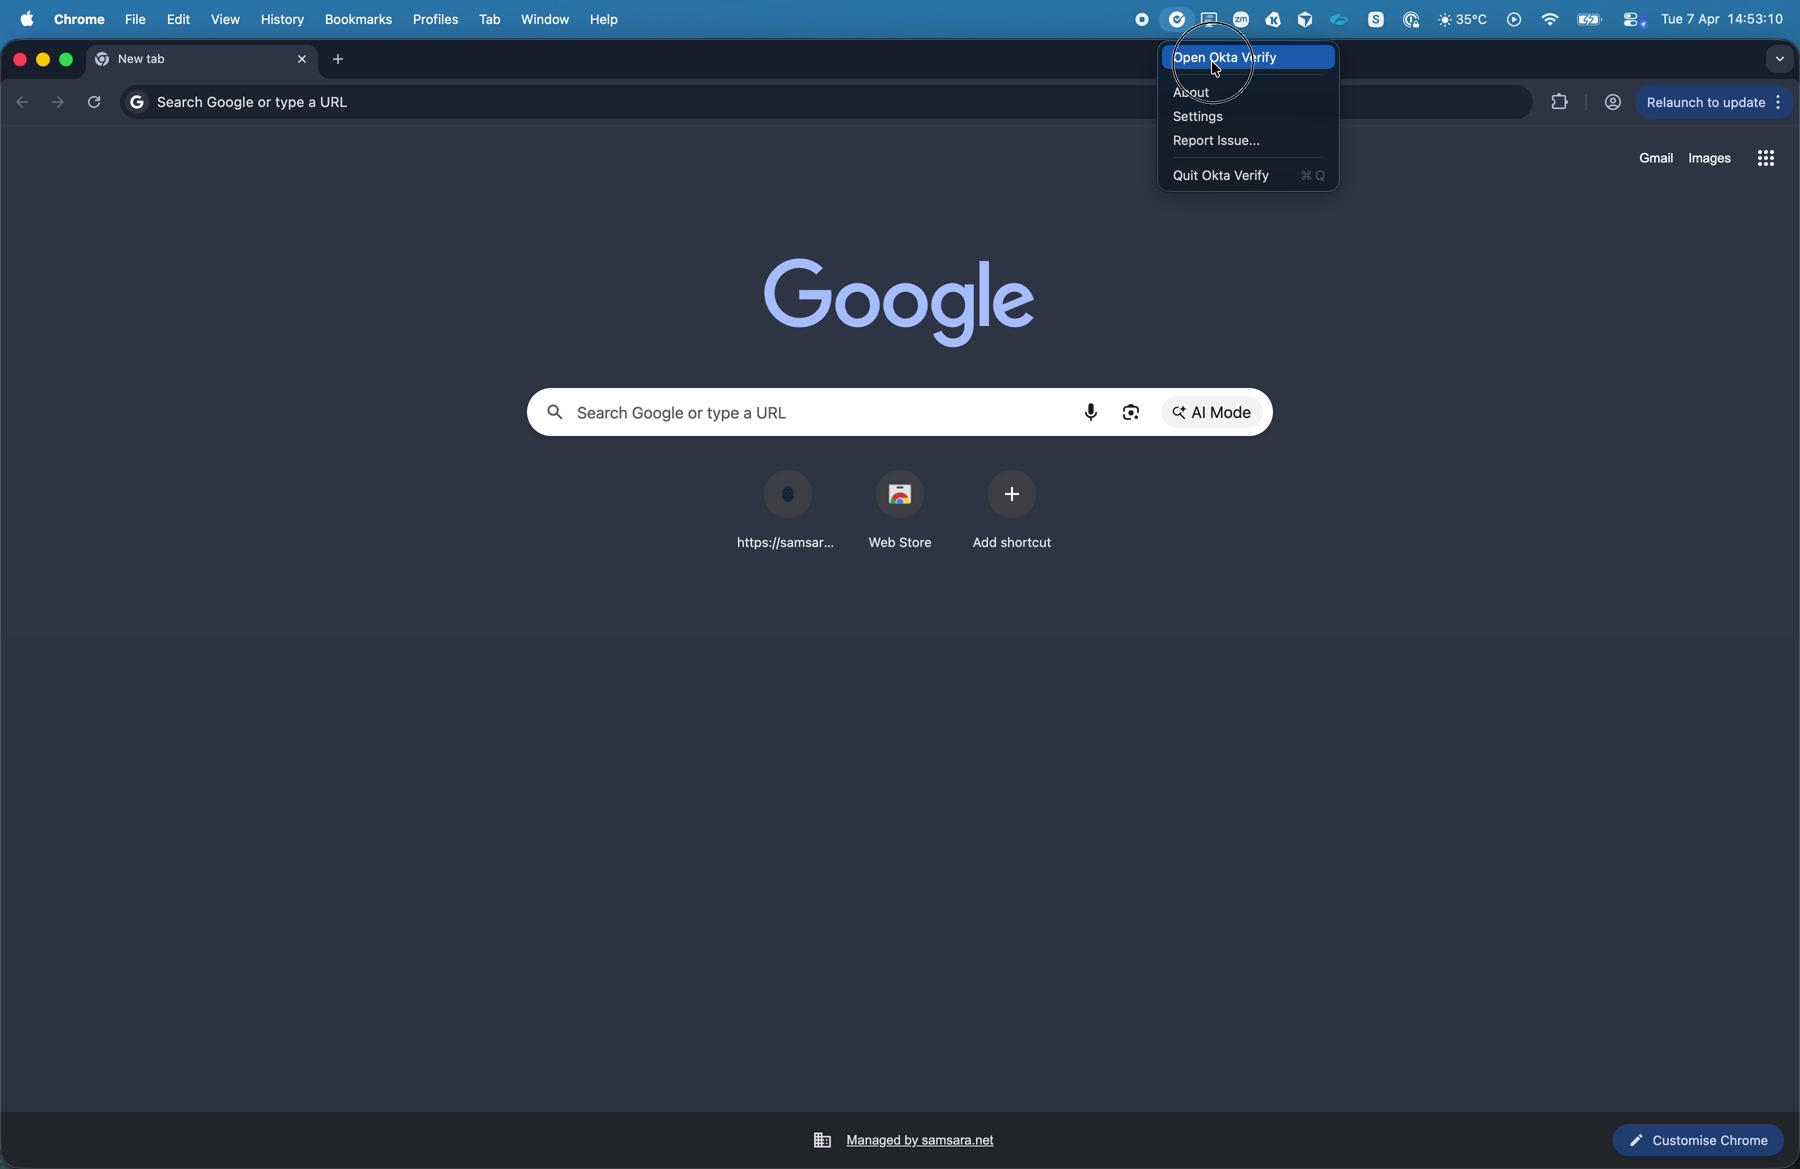
Task: Click the date and time in menu bar
Action: pos(1722,19)
